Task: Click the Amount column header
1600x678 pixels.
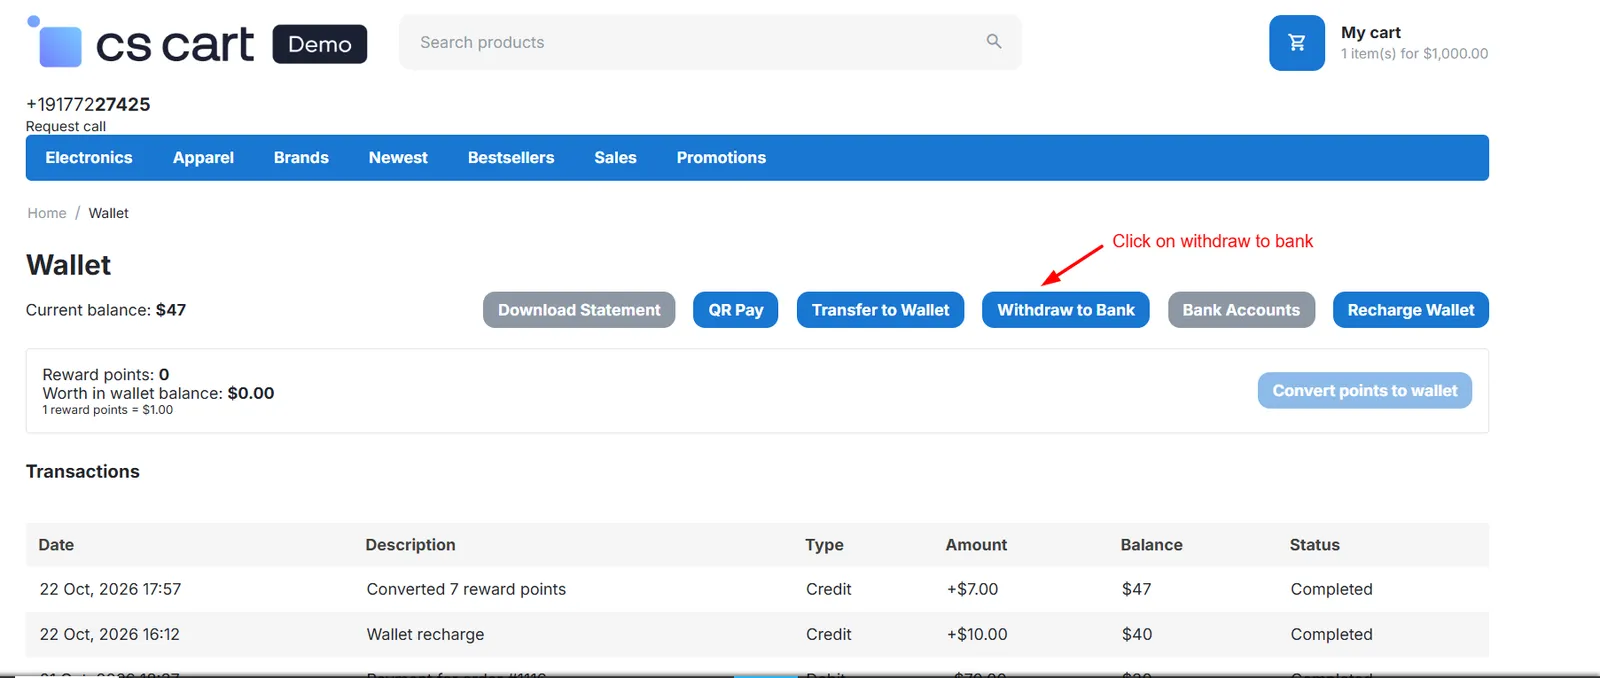Action: point(976,545)
